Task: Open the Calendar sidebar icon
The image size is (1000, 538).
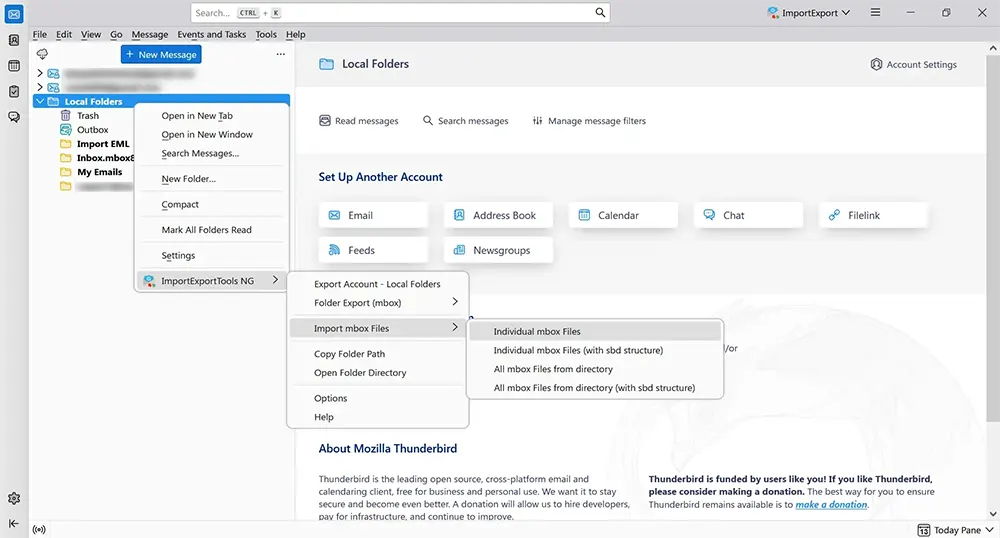Action: pyautogui.click(x=14, y=66)
